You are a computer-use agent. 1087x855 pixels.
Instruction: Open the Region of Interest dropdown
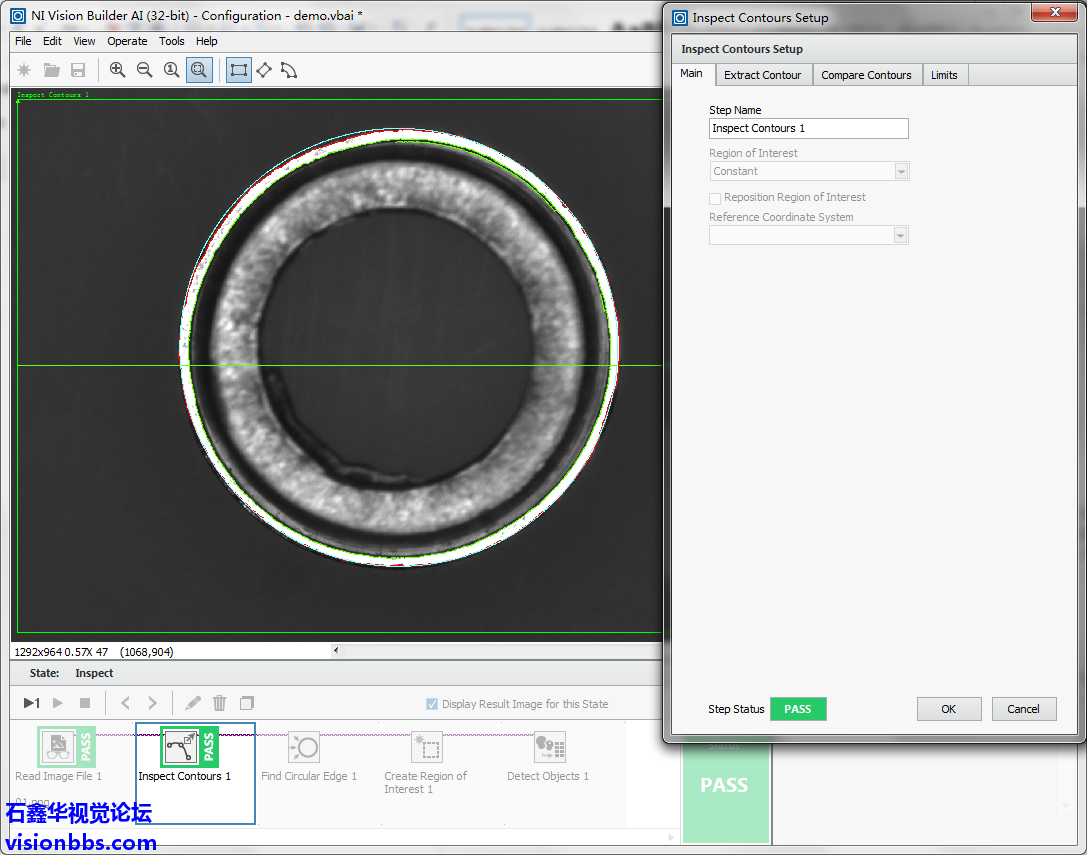[x=901, y=172]
